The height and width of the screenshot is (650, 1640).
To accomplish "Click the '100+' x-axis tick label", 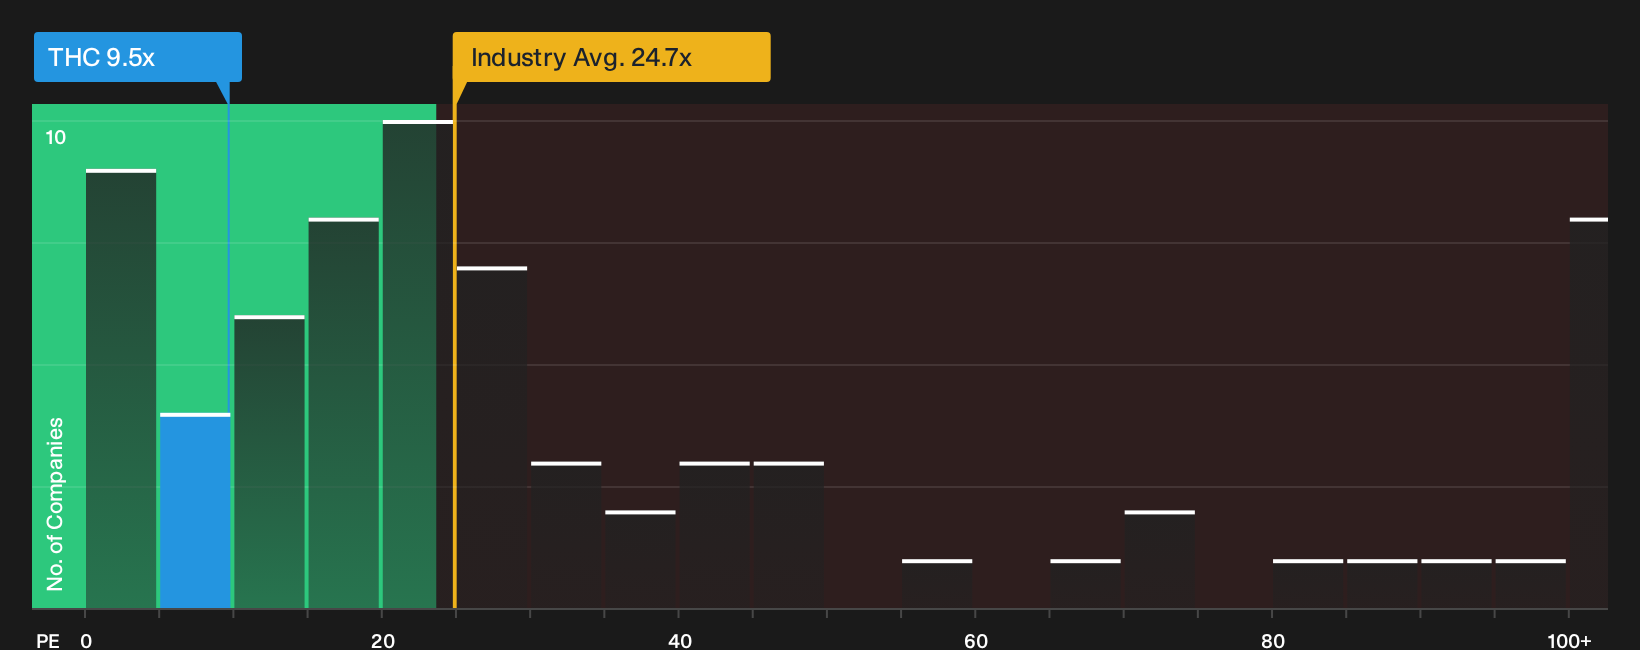I will pos(1569,641).
